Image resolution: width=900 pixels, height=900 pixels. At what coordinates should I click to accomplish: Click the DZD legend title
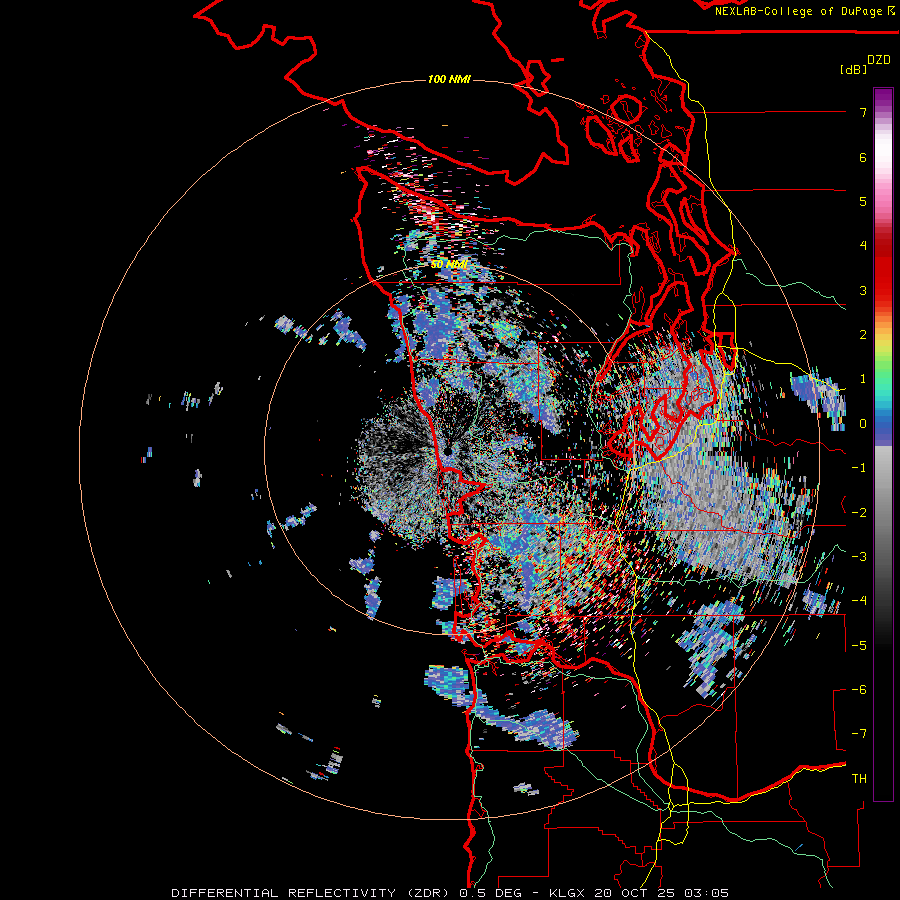[x=879, y=60]
